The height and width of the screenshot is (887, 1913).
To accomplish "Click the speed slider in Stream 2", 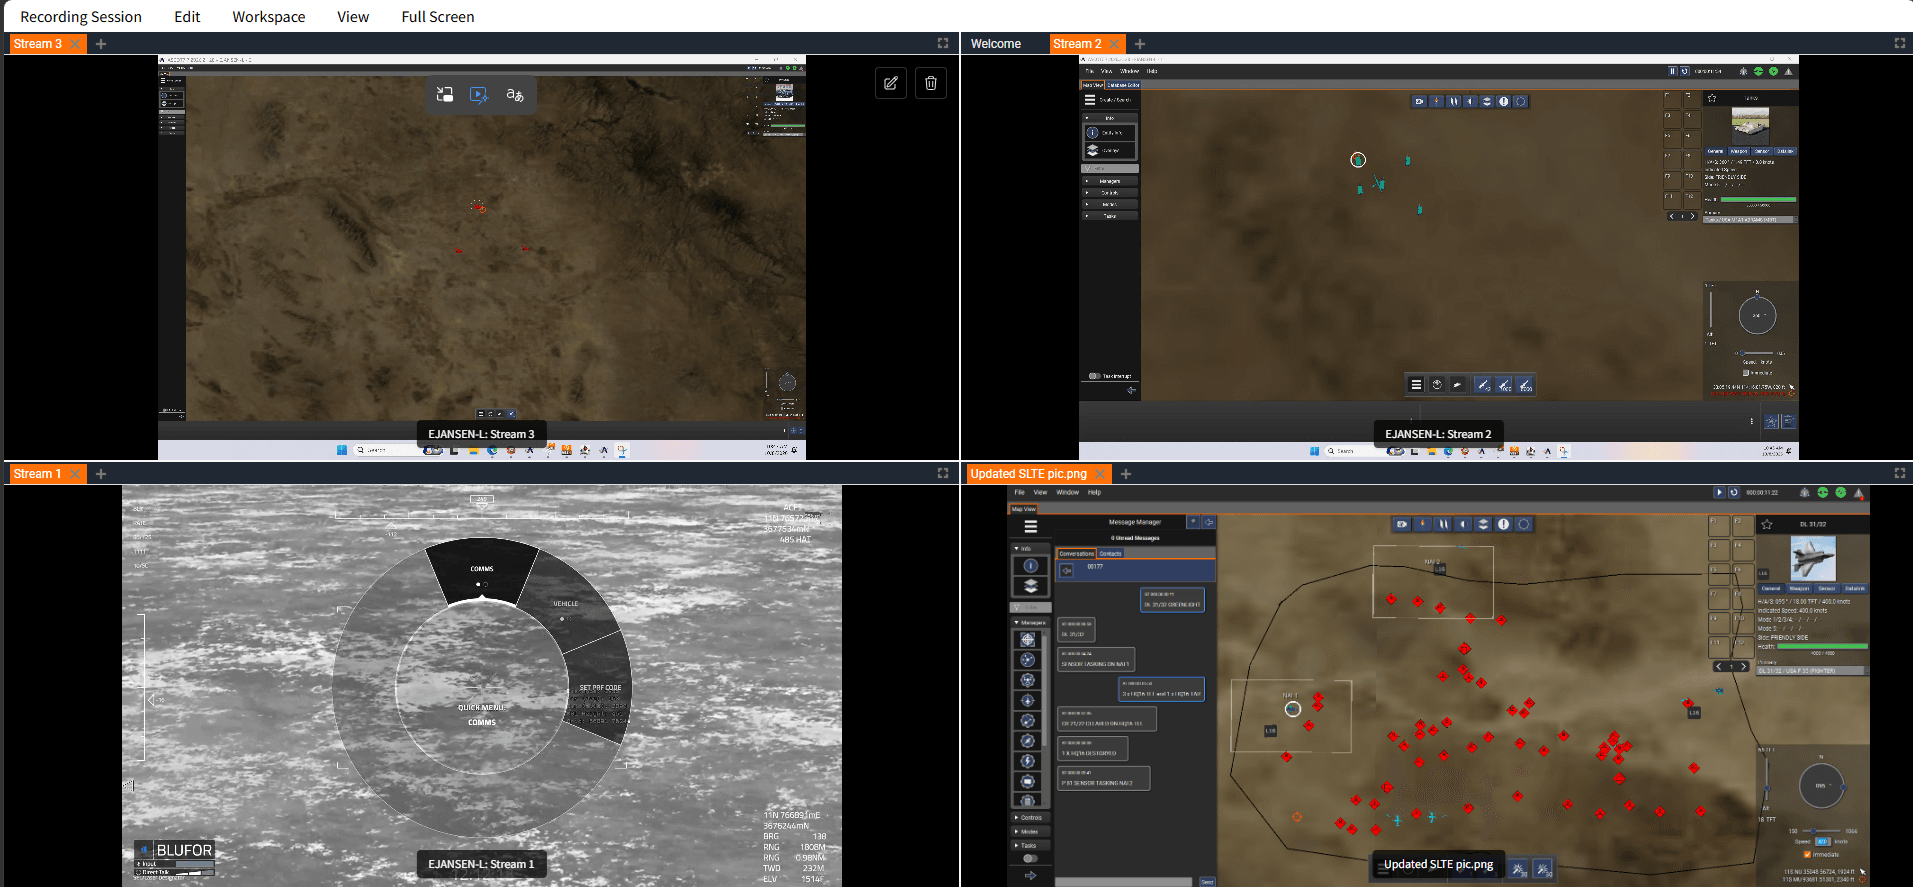I will pos(1759,353).
